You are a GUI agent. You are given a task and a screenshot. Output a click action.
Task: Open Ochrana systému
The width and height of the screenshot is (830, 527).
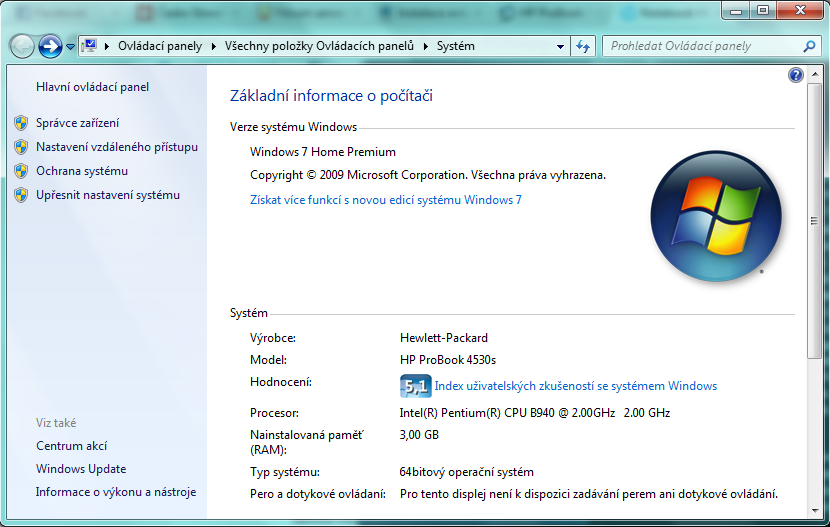82,171
